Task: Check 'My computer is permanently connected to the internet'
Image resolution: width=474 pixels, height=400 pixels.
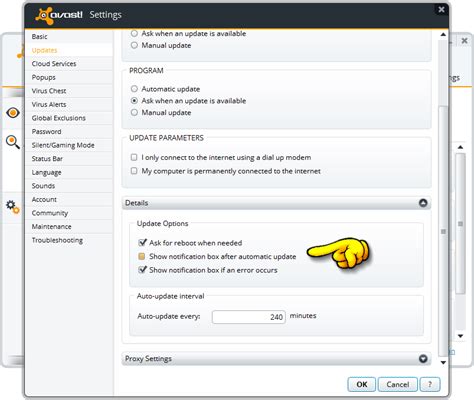Action: [134, 171]
